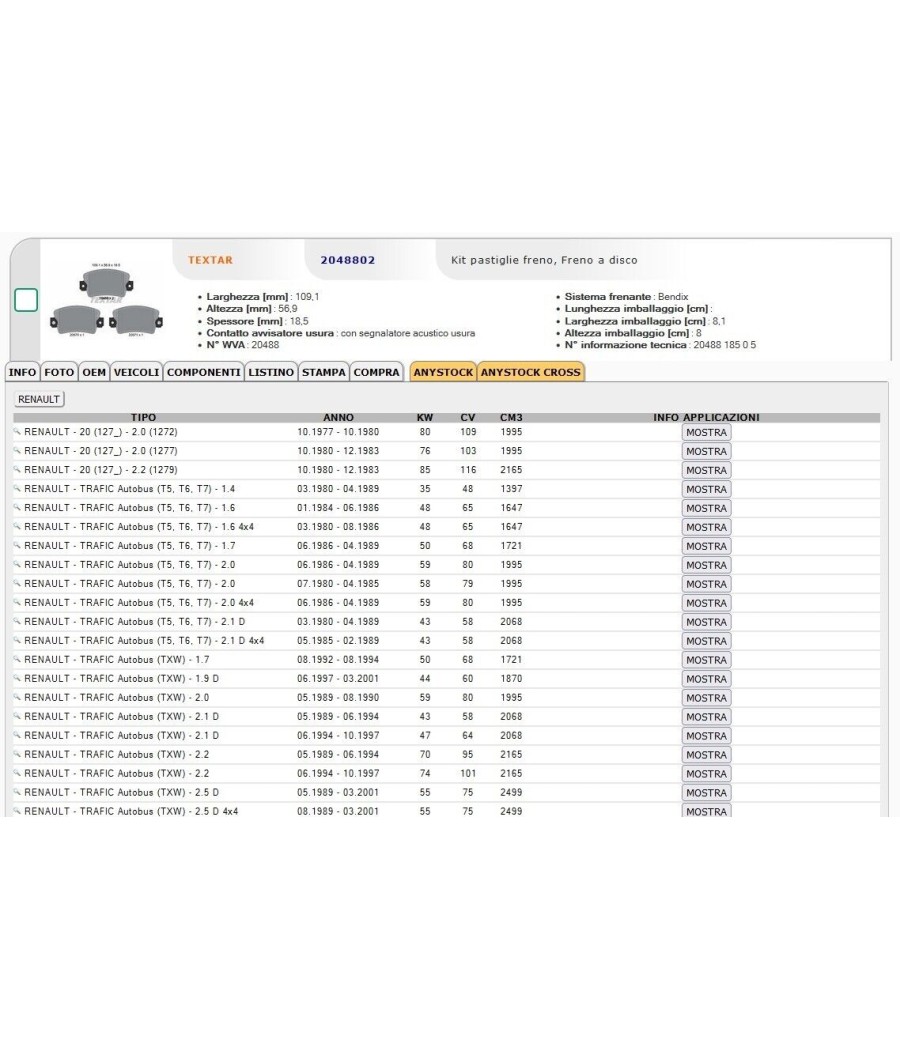Click MOSTRA for Trafic TXW 1.7
The width and height of the screenshot is (900, 1050).
(x=706, y=660)
